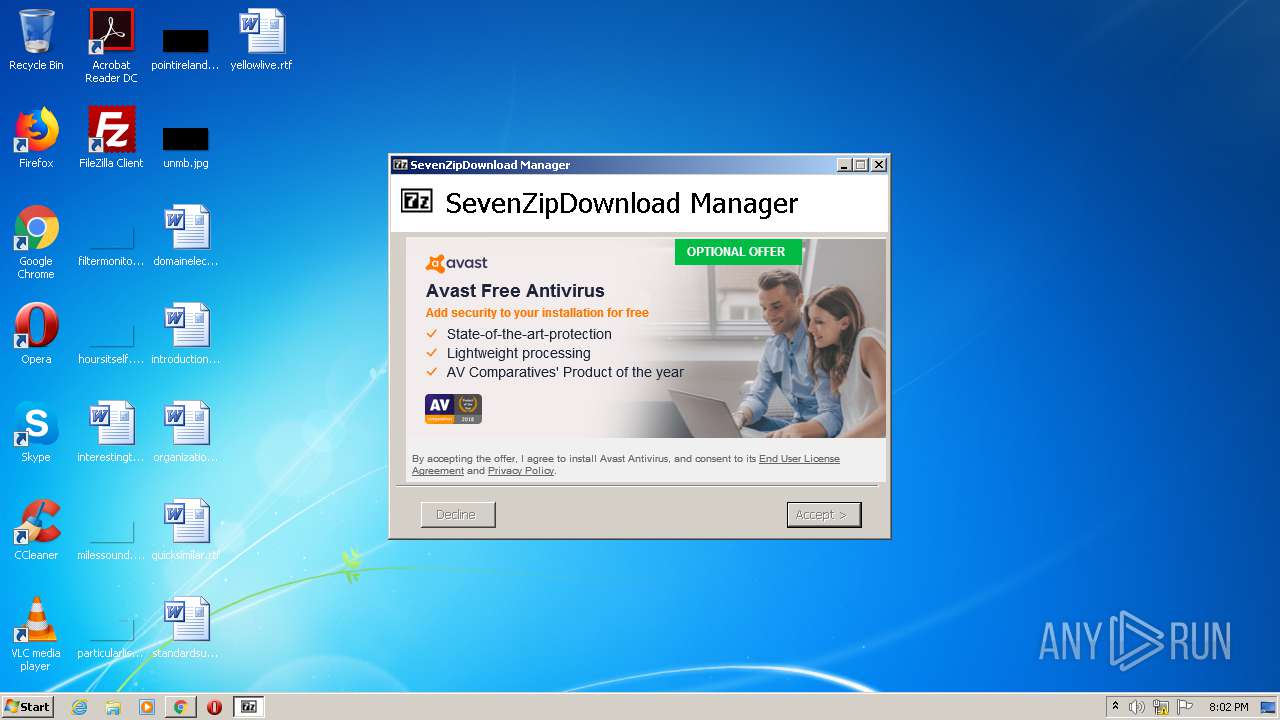Open FileZilla Client shortcut

click(x=111, y=138)
